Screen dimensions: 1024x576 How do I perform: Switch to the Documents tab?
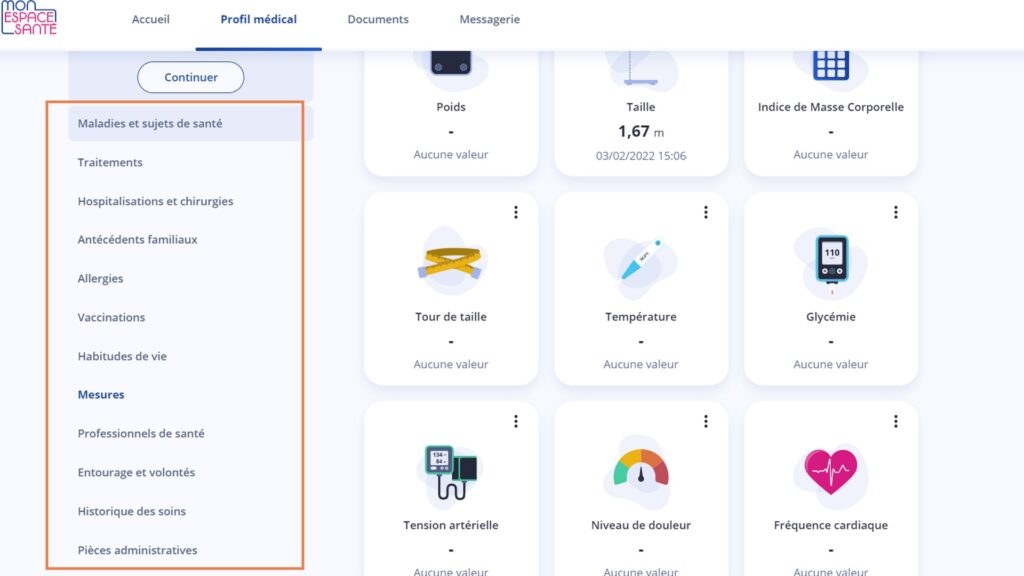click(378, 20)
